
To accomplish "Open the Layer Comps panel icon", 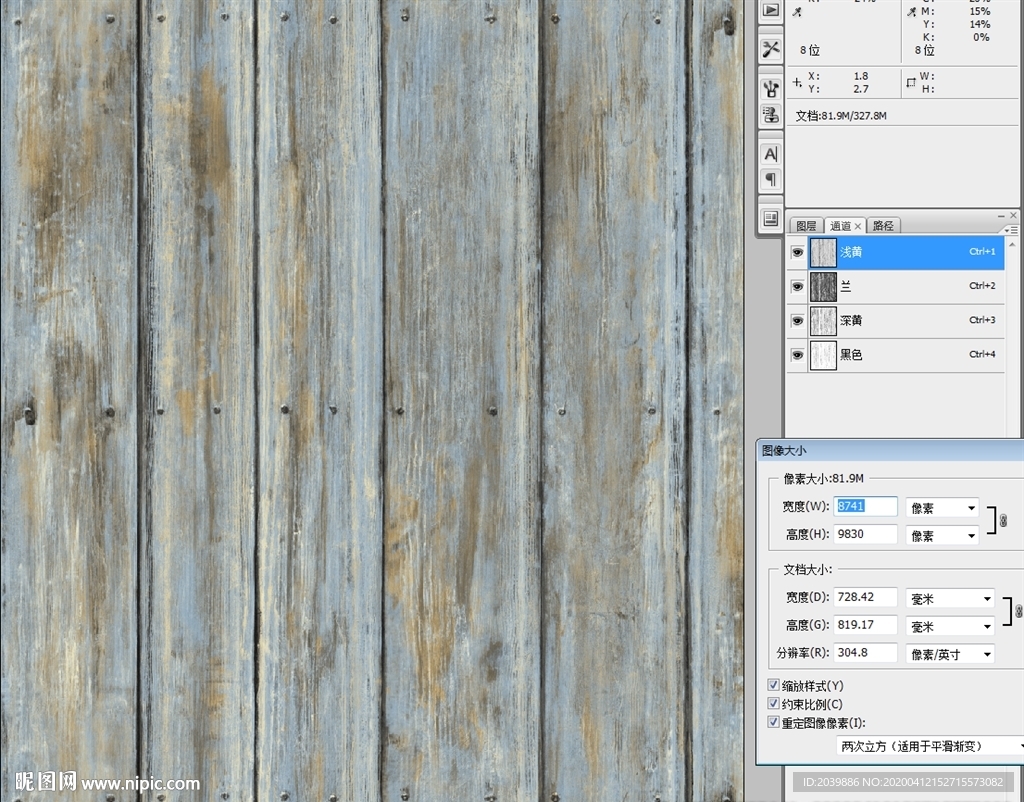I will 771,218.
